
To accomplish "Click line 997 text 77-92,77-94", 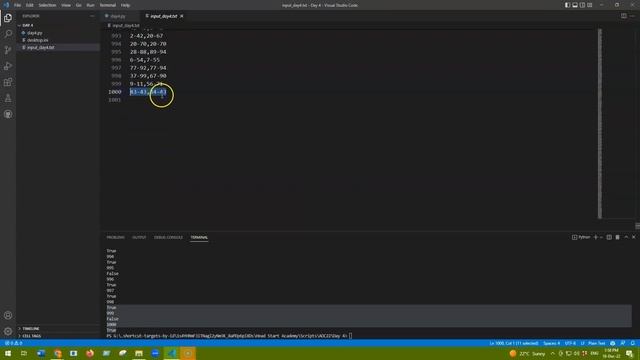I will (x=148, y=68).
